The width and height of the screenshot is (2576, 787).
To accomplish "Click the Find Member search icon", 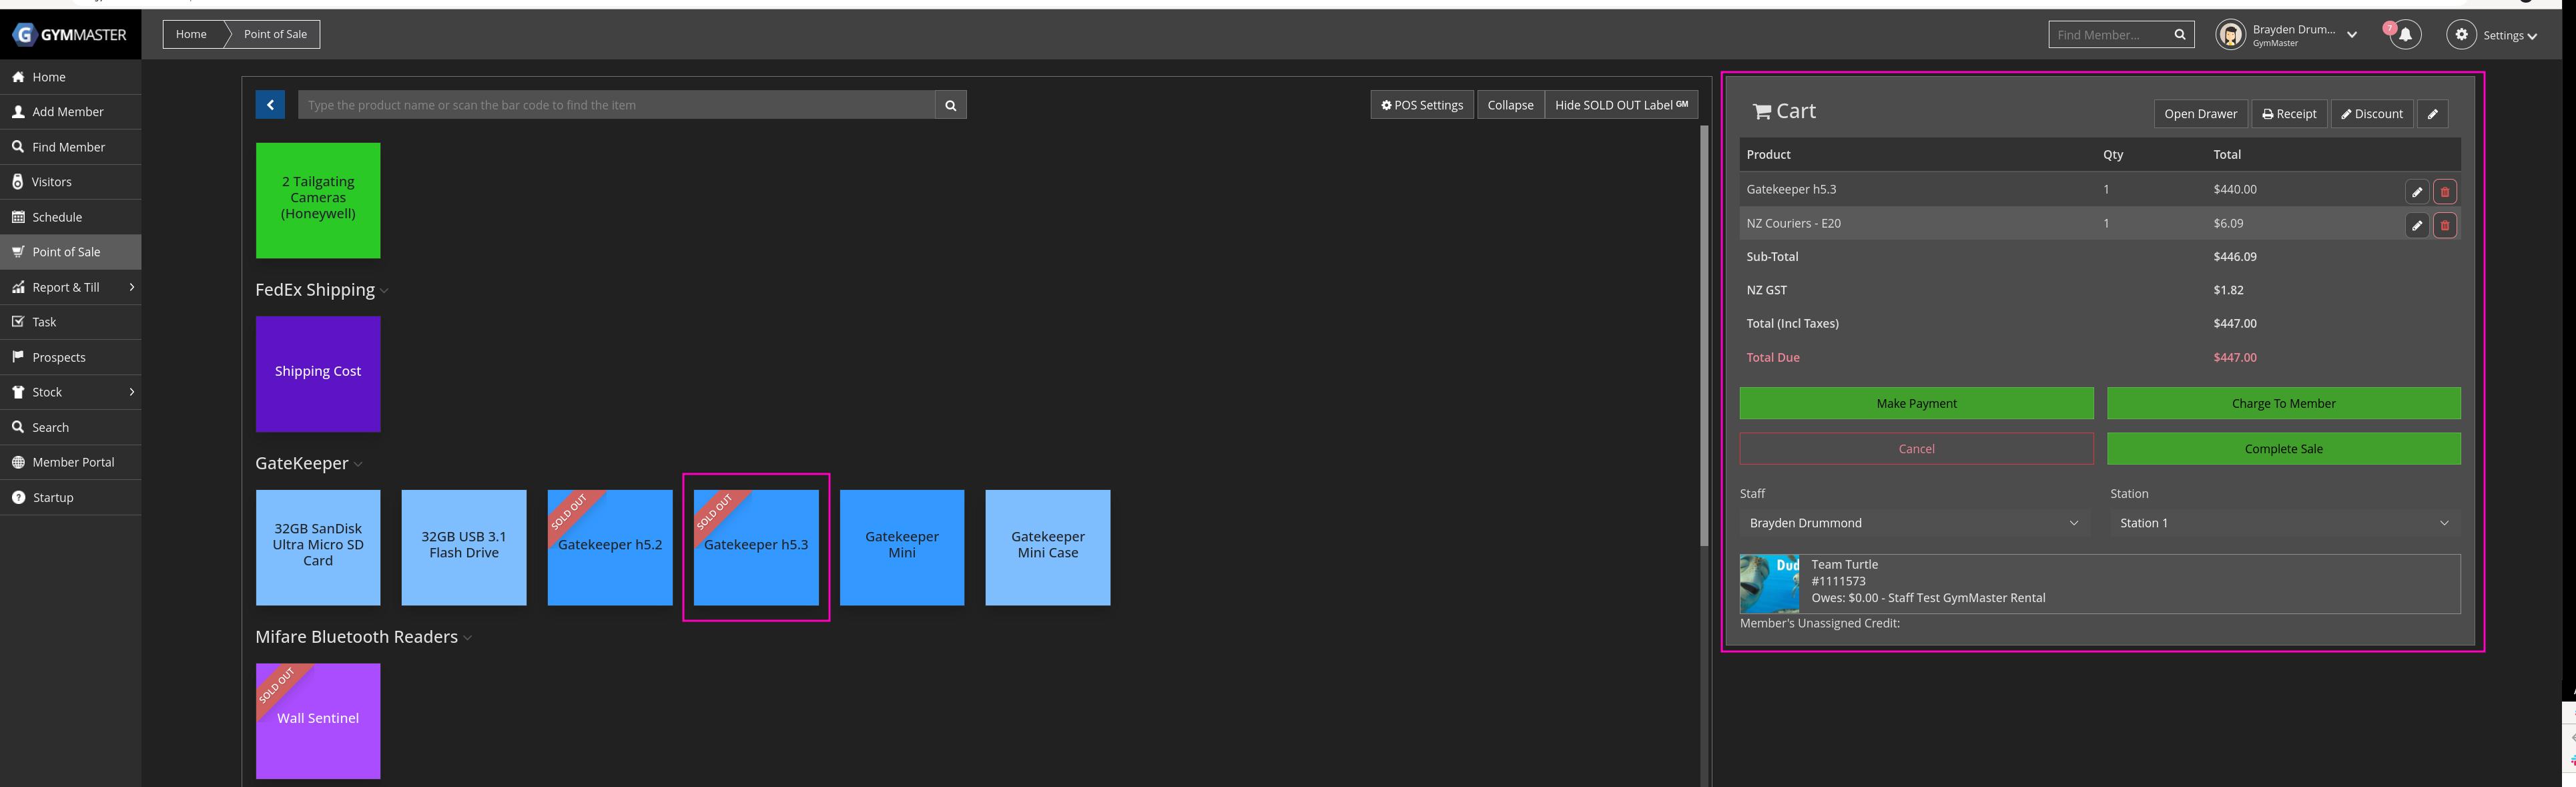I will click(2179, 35).
